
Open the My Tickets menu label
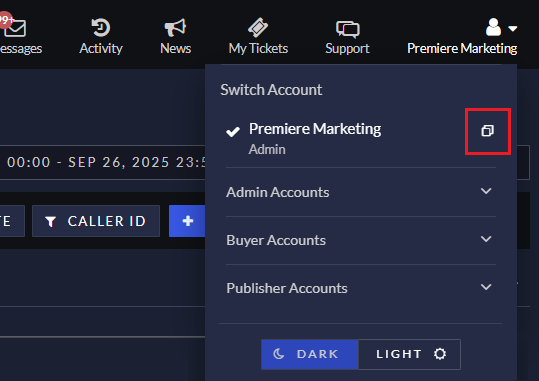(258, 49)
